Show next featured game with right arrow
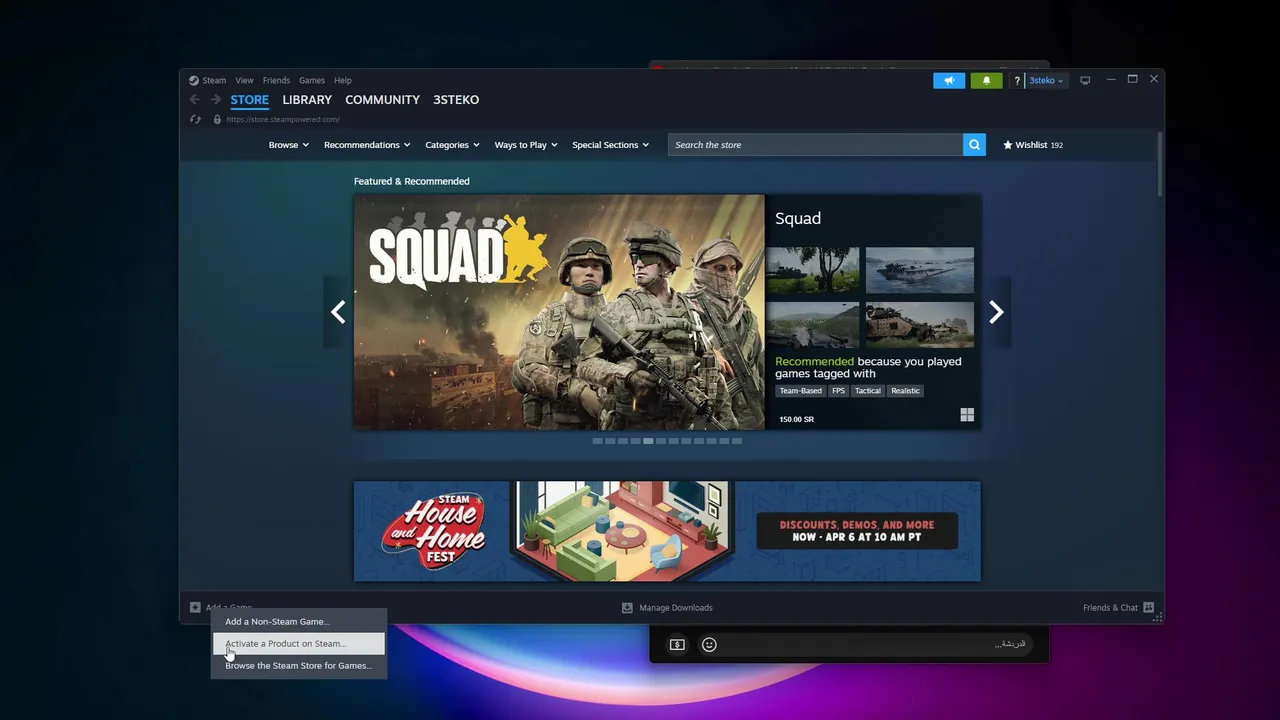1280x720 pixels. coord(996,312)
